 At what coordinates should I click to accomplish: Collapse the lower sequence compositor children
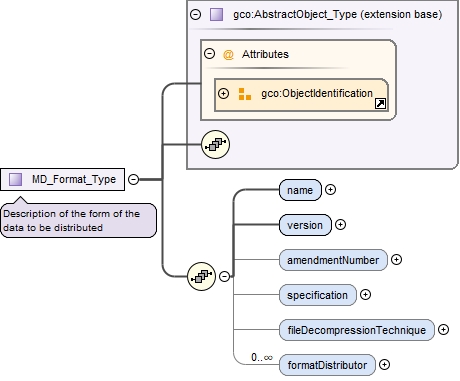coord(225,276)
